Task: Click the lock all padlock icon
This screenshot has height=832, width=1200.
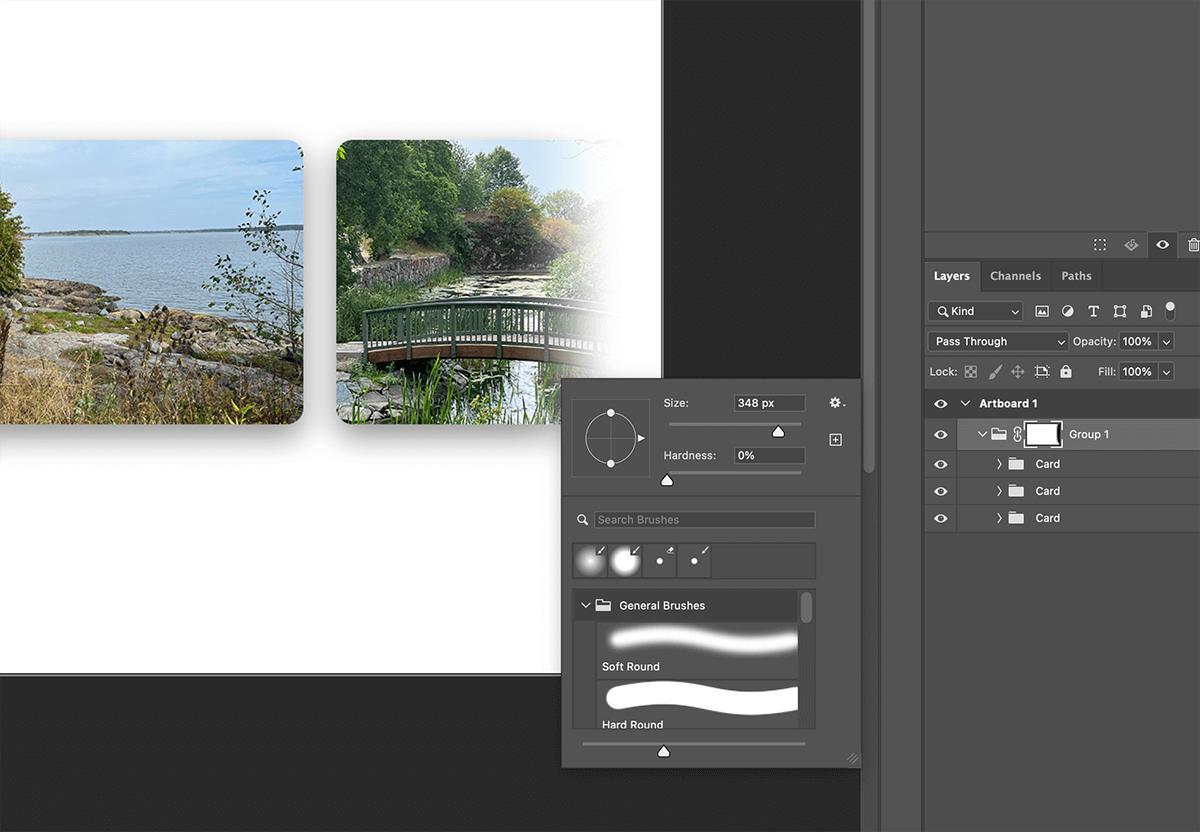Action: click(x=1066, y=372)
